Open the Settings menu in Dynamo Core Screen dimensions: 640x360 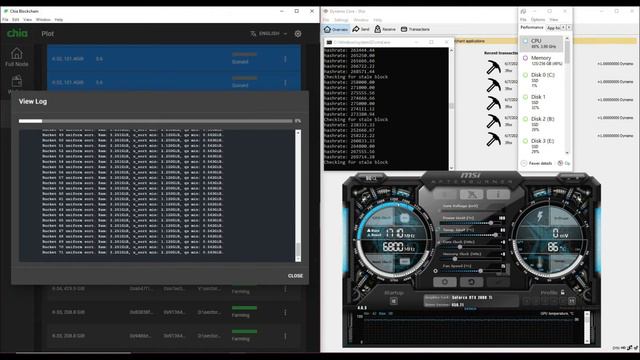click(341, 20)
